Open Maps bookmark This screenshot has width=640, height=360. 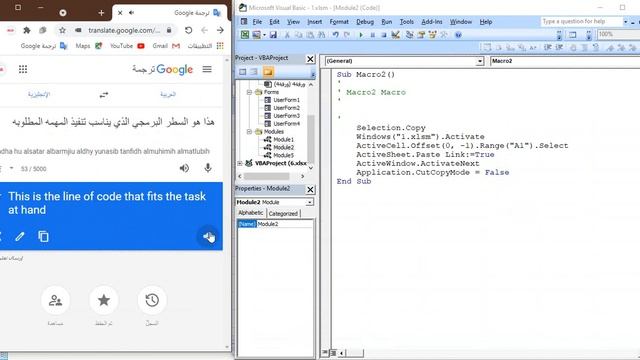[89, 46]
